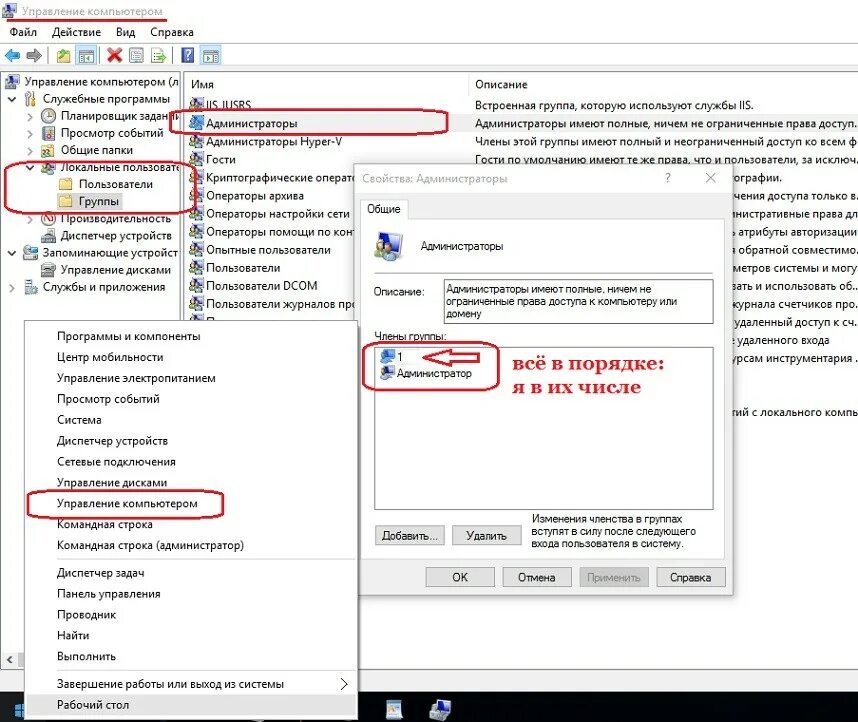858x722 pixels.
Task: Click the tree pane left scroll arrow
Action: (9, 660)
